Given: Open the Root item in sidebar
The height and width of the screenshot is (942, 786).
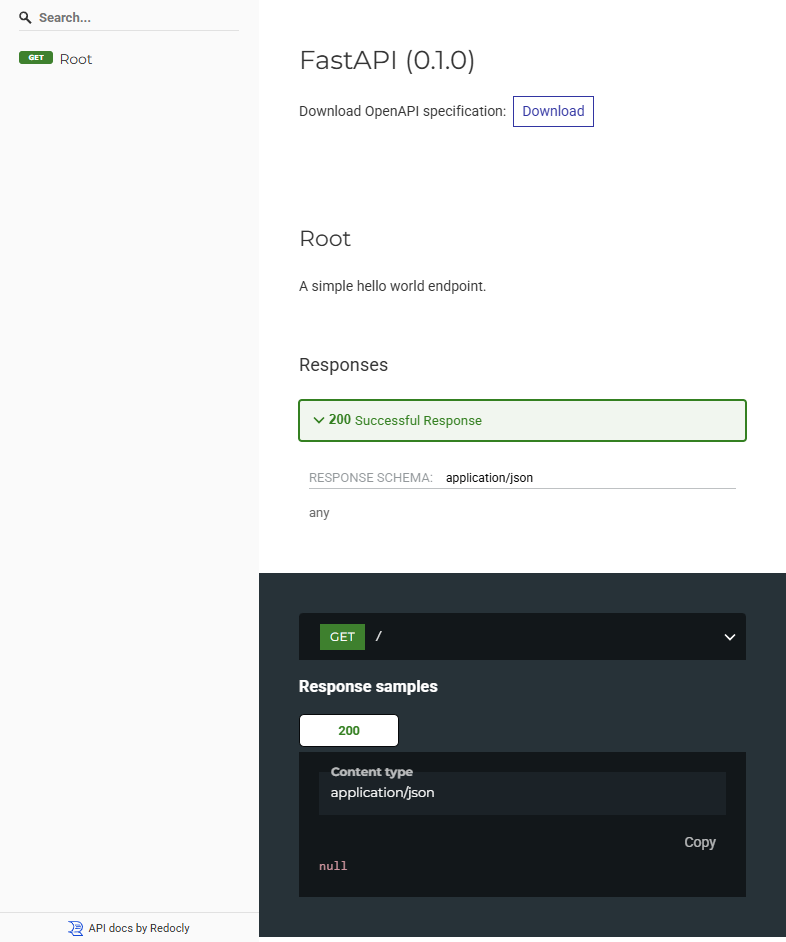Looking at the screenshot, I should (76, 59).
